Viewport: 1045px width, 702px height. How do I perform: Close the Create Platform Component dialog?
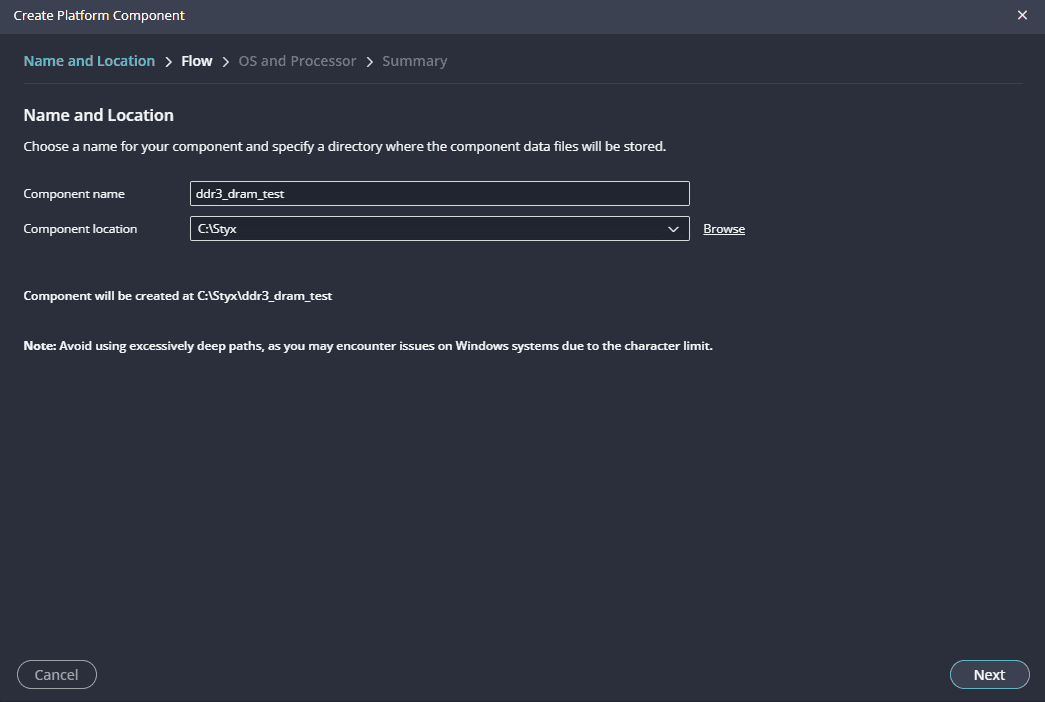click(1022, 15)
